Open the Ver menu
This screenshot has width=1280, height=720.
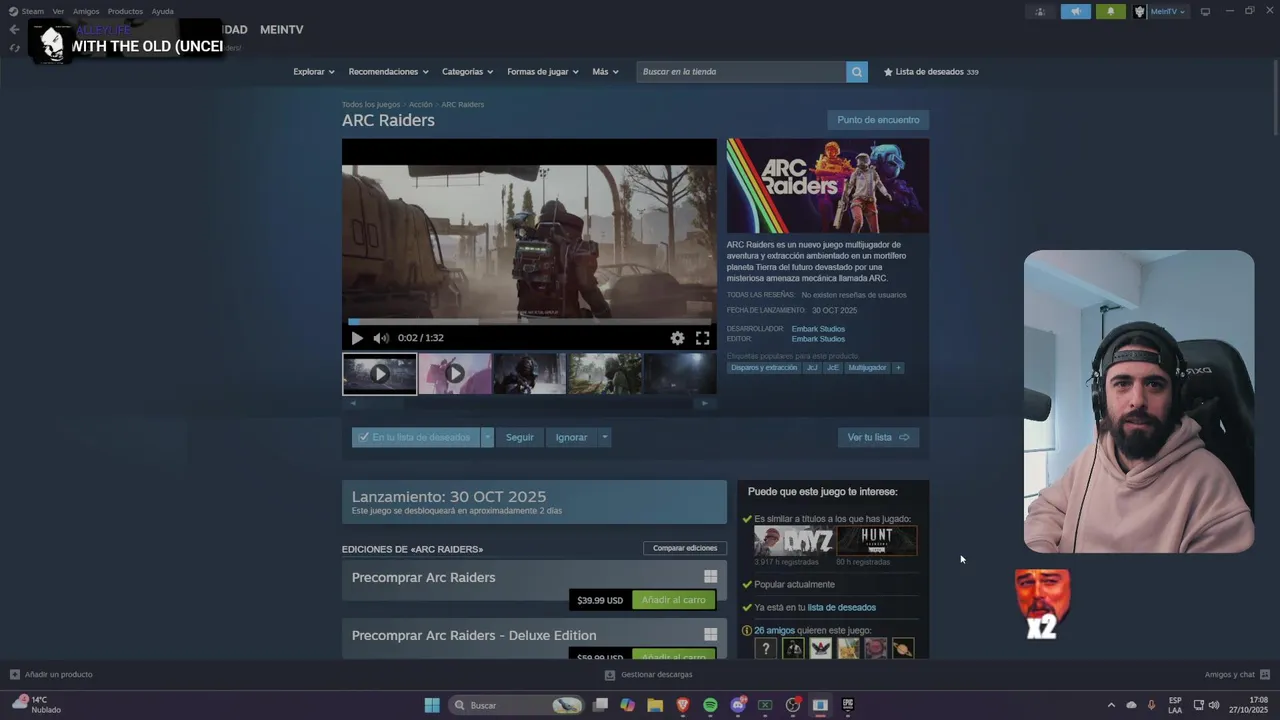click(x=58, y=11)
